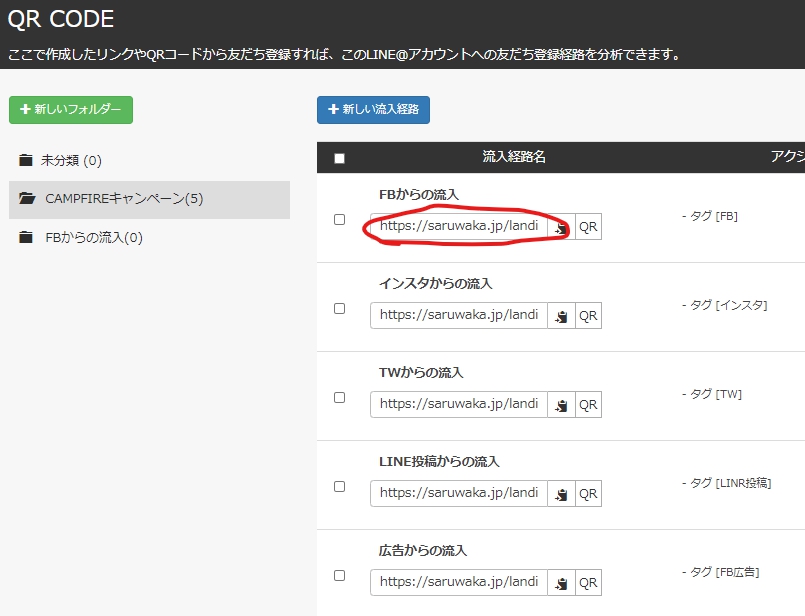Open the CAMPFIREキャンペーン(5) folder
The image size is (805, 616).
(x=149, y=199)
